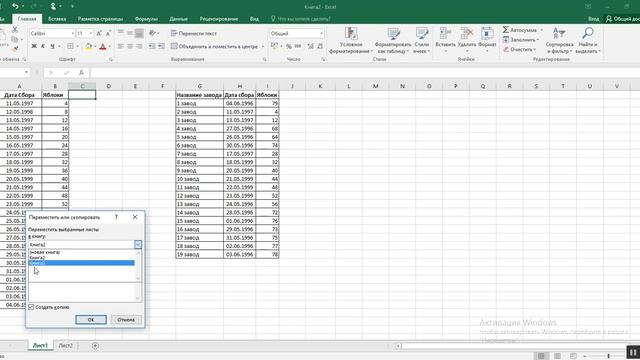Select the highlighted book entry in list
Screen dimensions: 640x360
tap(82, 263)
